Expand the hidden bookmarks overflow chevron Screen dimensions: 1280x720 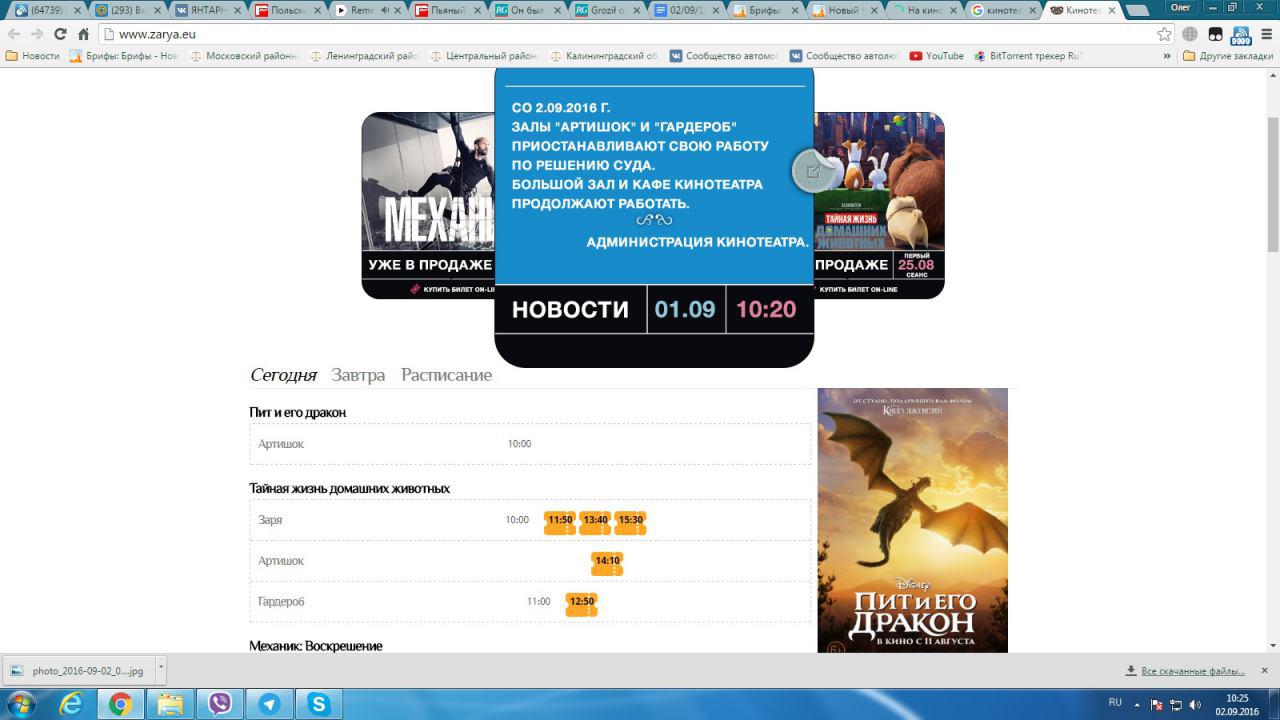pos(1167,56)
